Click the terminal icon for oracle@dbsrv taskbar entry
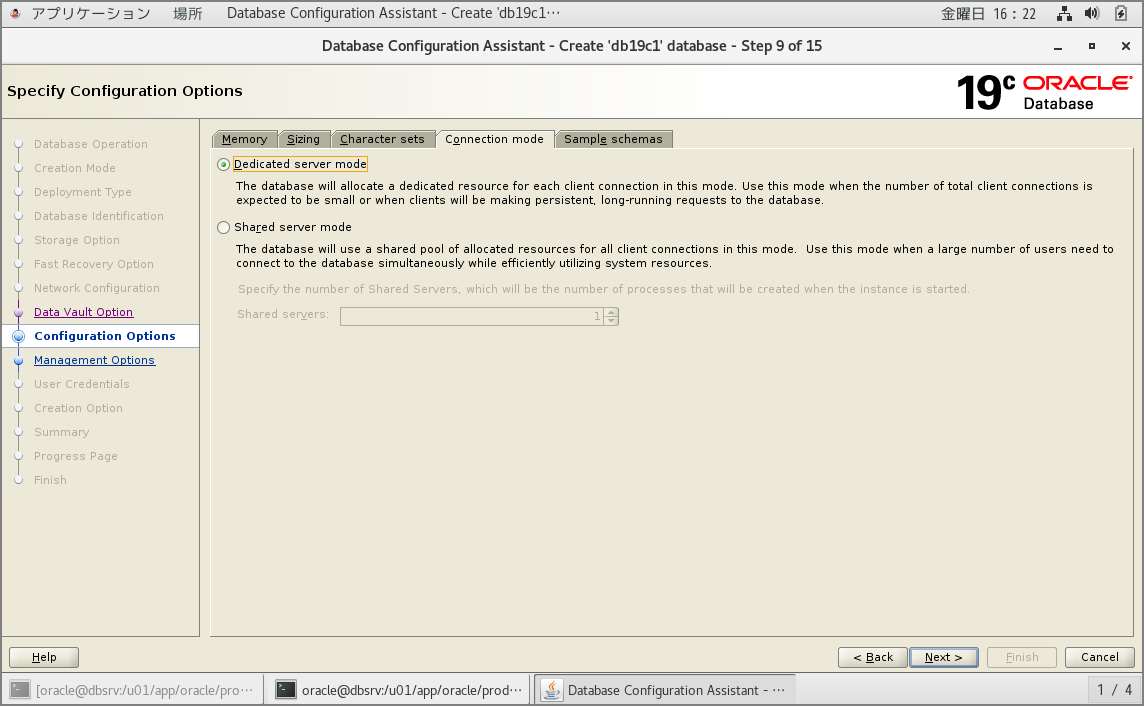Viewport: 1144px width, 706px height. coord(287,689)
